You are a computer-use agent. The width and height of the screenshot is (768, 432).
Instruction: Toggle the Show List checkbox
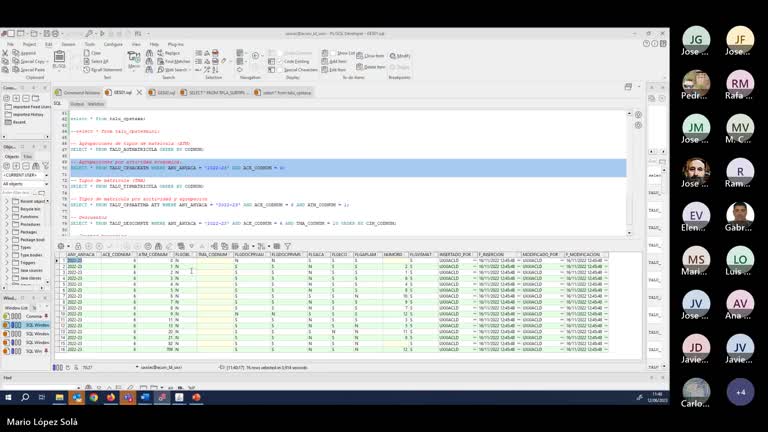333,53
